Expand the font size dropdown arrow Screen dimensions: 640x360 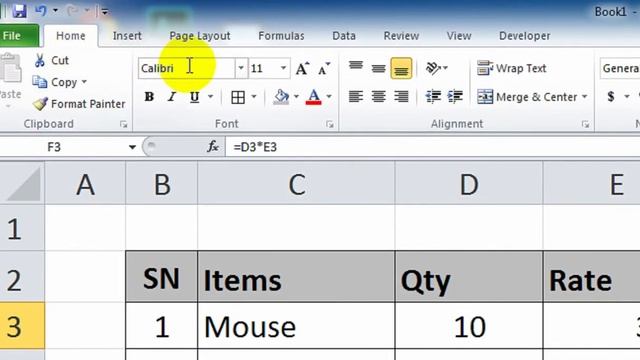[283, 68]
